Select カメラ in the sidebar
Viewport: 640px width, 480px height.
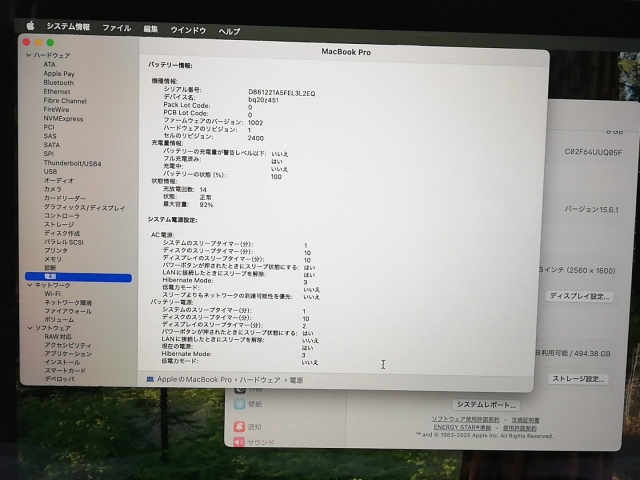tap(53, 189)
